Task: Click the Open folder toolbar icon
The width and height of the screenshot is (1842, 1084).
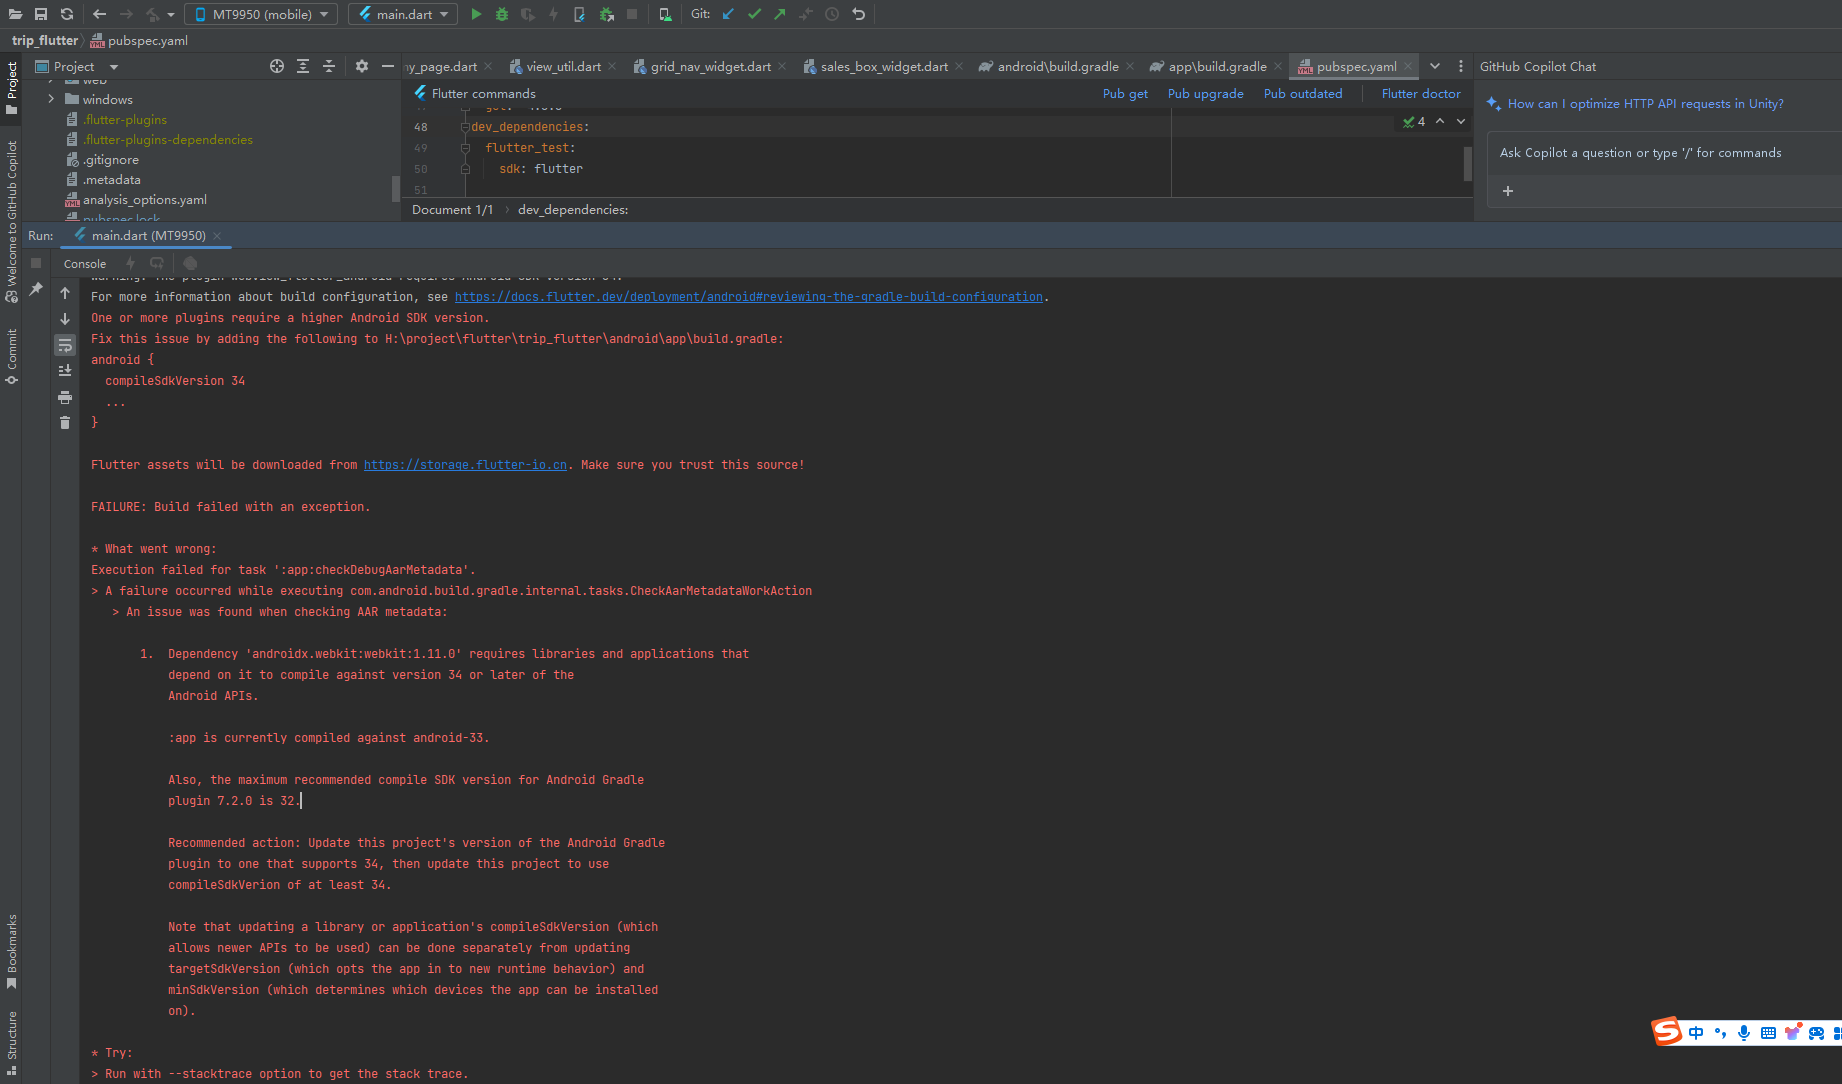Action: tap(15, 14)
